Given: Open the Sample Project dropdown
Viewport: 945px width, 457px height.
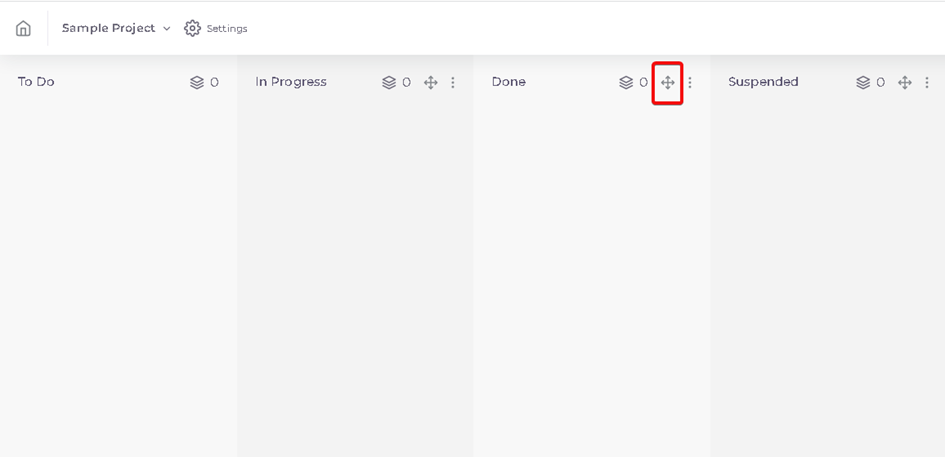Looking at the screenshot, I should (x=116, y=28).
